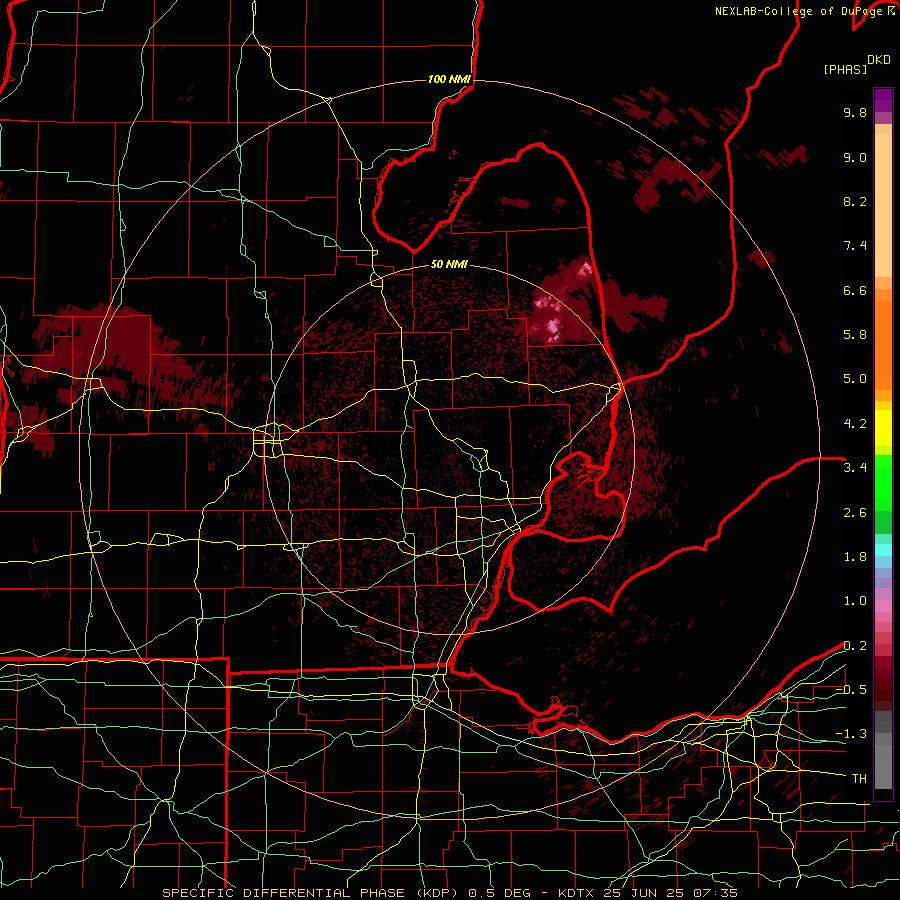Click the 100 NMI range ring label
900x900 pixels.
(449, 79)
